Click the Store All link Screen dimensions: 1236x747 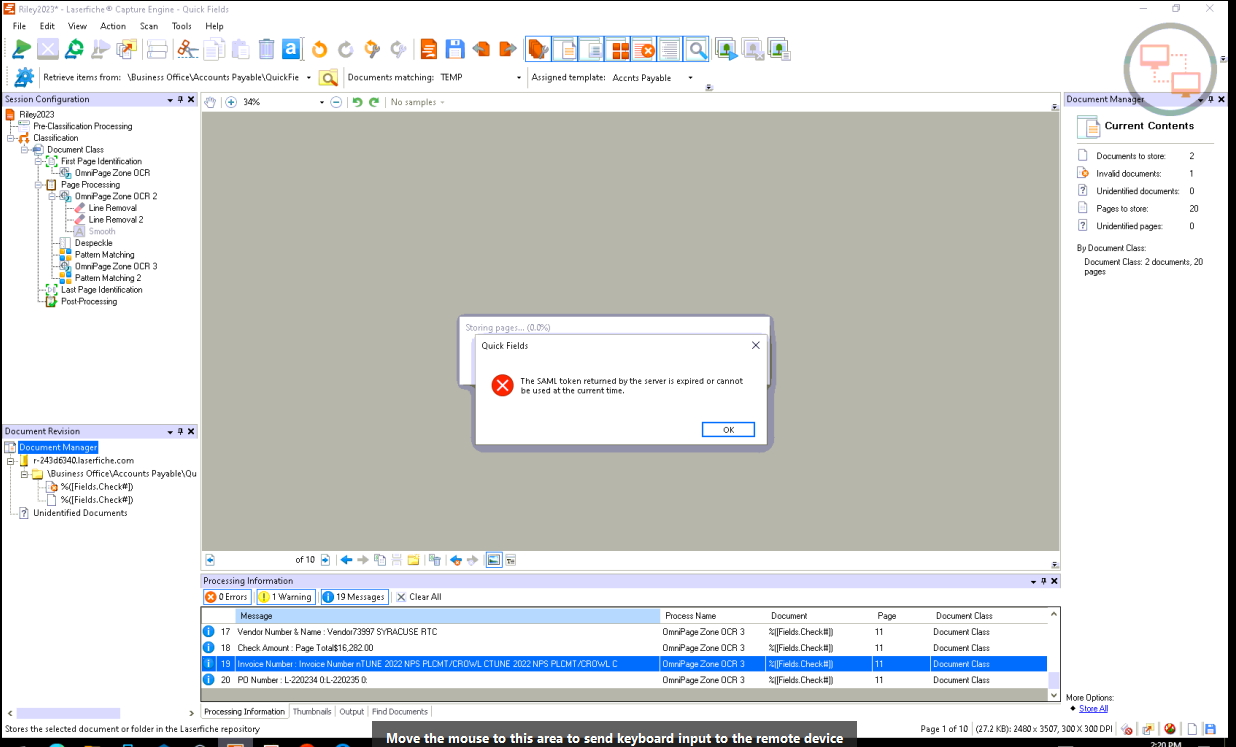[x=1093, y=708]
